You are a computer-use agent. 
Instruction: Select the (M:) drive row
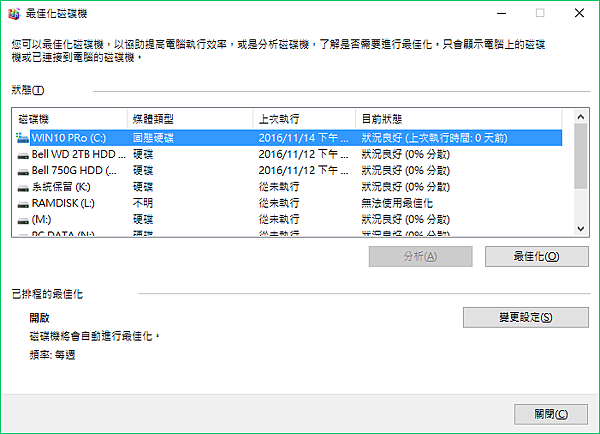pyautogui.click(x=289, y=220)
